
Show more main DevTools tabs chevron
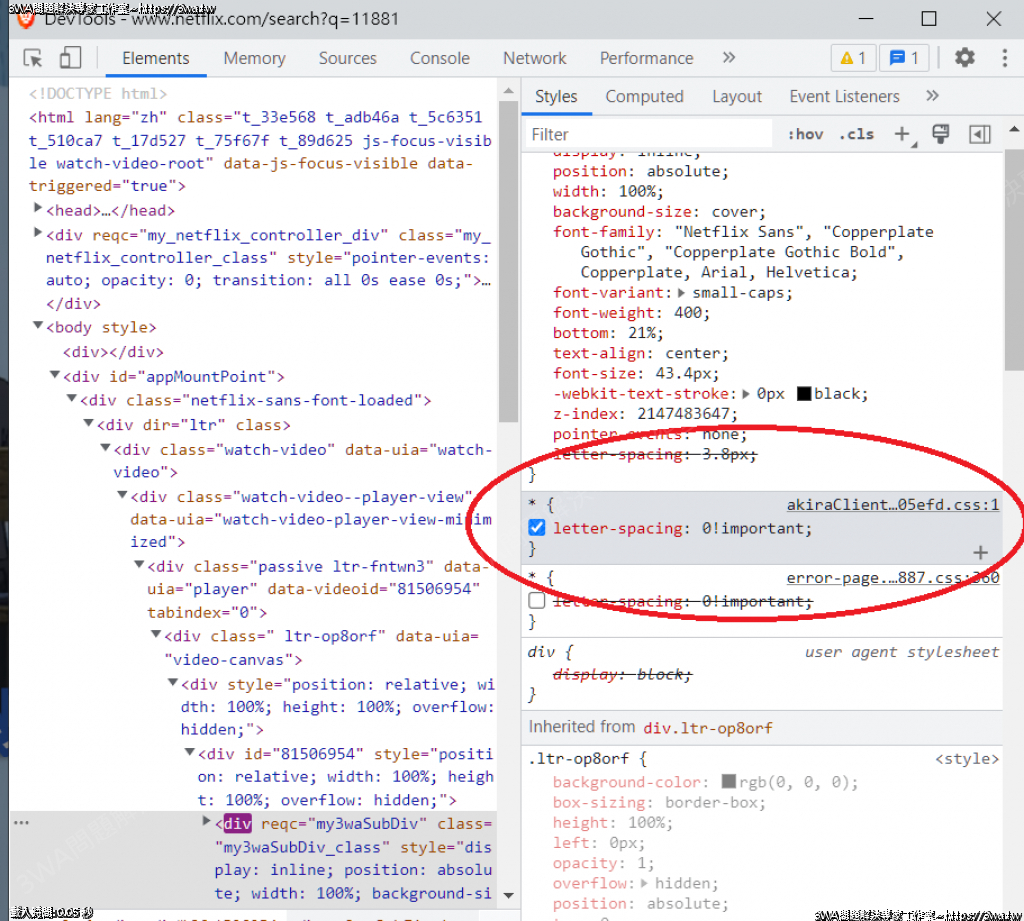tap(729, 58)
